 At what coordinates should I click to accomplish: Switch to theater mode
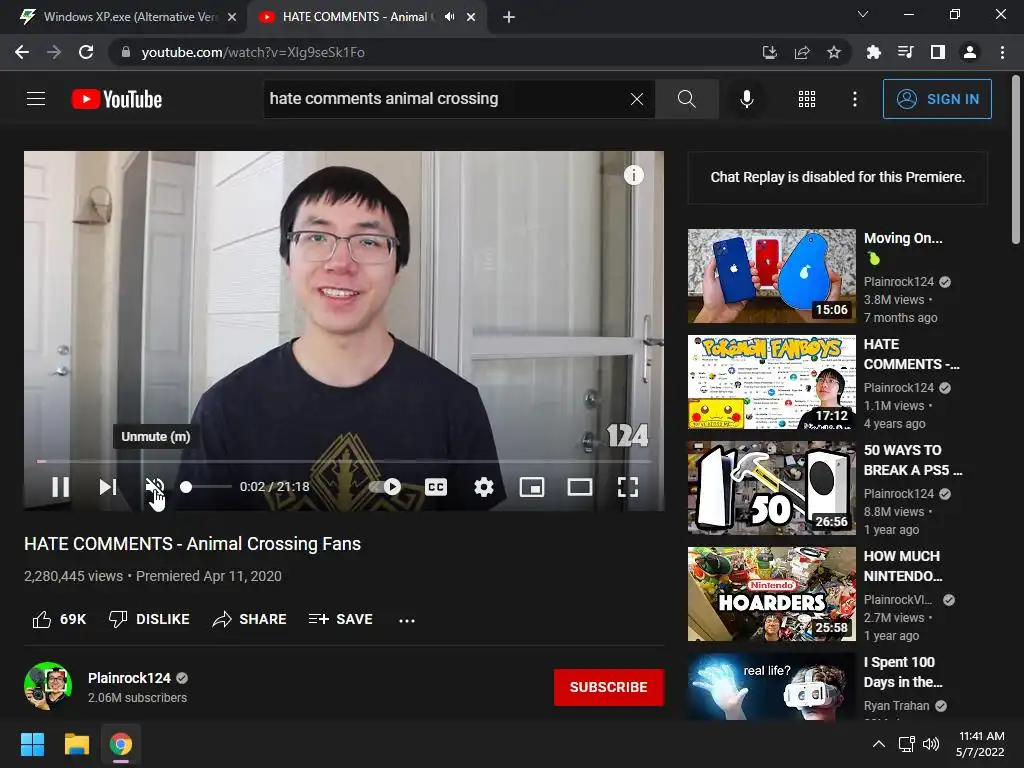pos(579,487)
